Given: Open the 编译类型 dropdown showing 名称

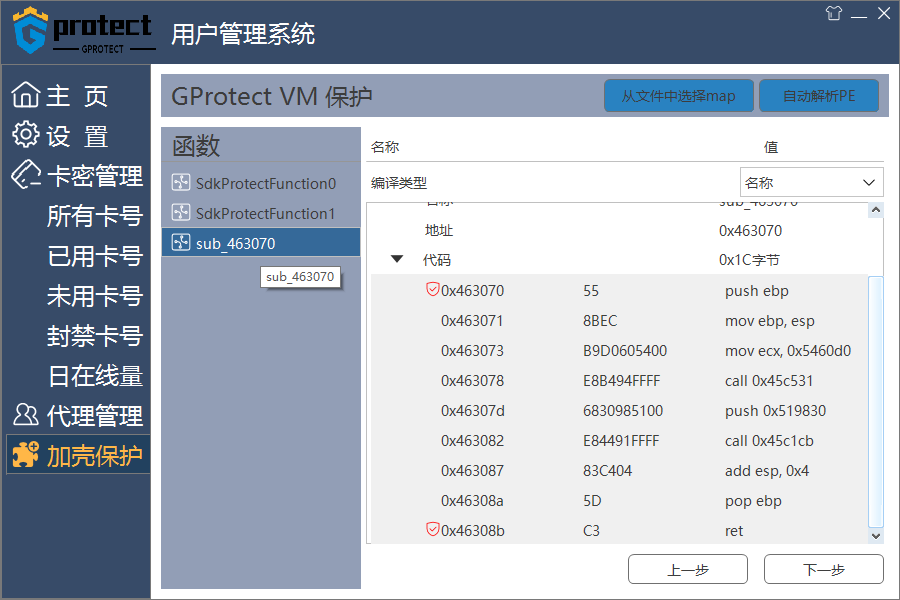Looking at the screenshot, I should pyautogui.click(x=811, y=183).
